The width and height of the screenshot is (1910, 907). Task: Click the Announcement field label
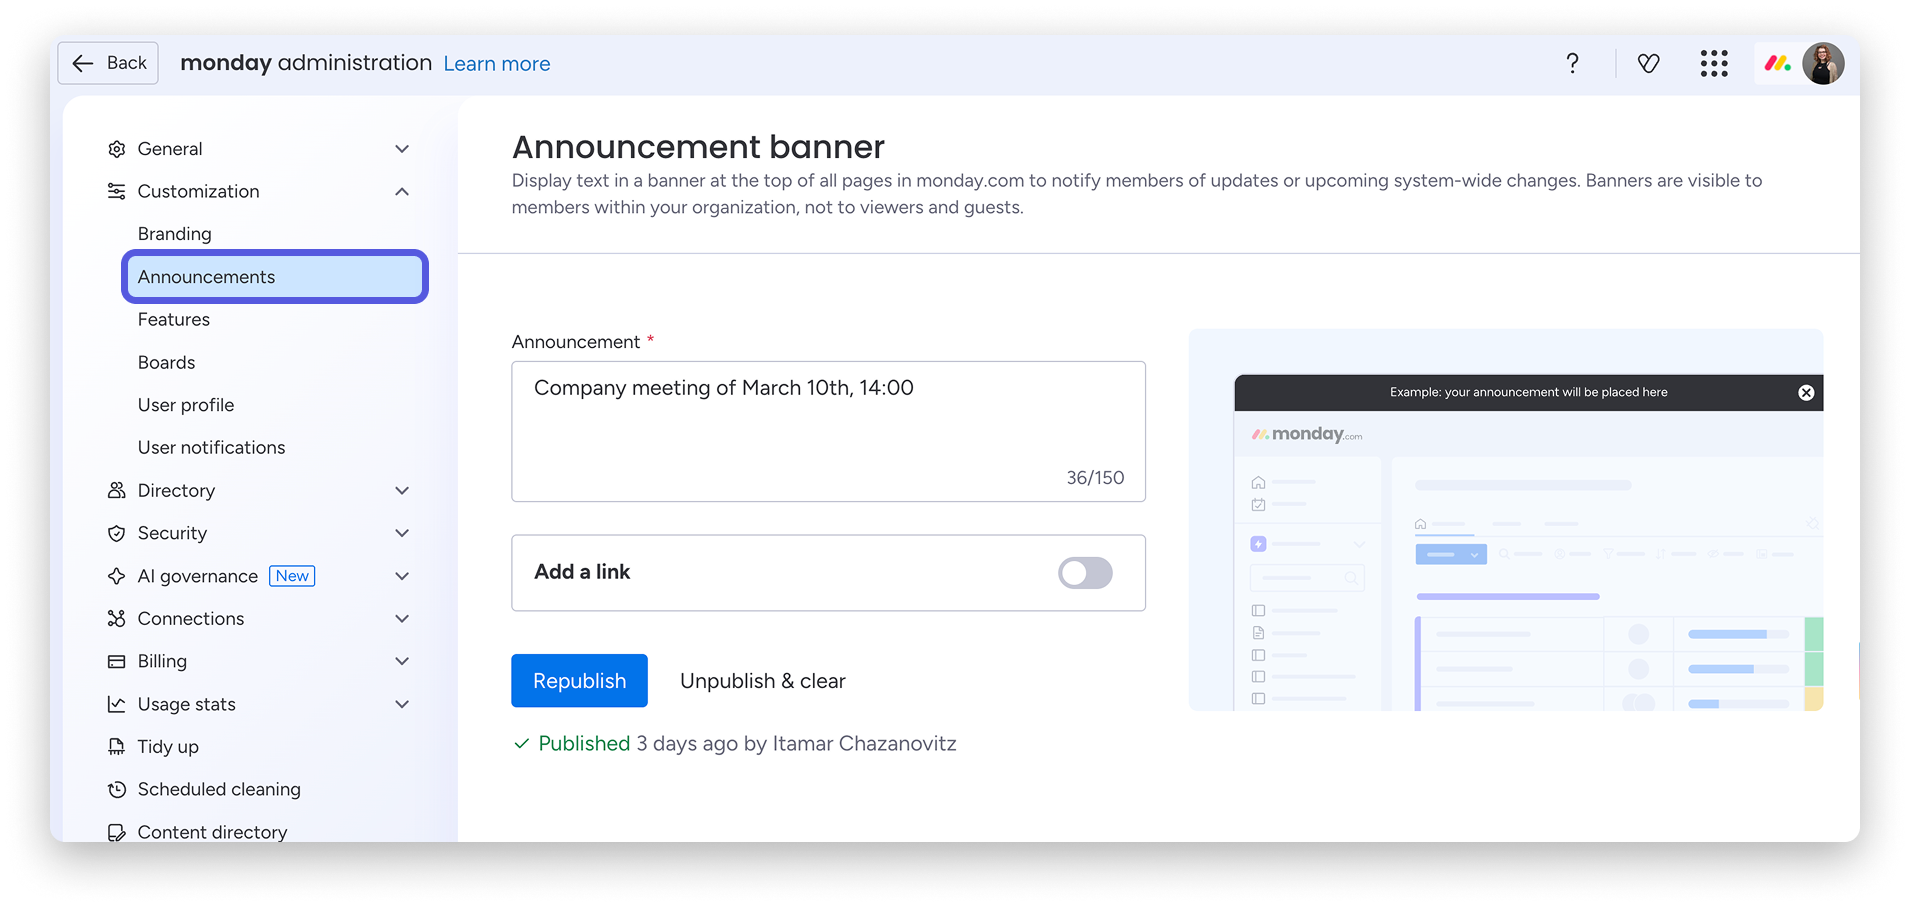coord(576,342)
